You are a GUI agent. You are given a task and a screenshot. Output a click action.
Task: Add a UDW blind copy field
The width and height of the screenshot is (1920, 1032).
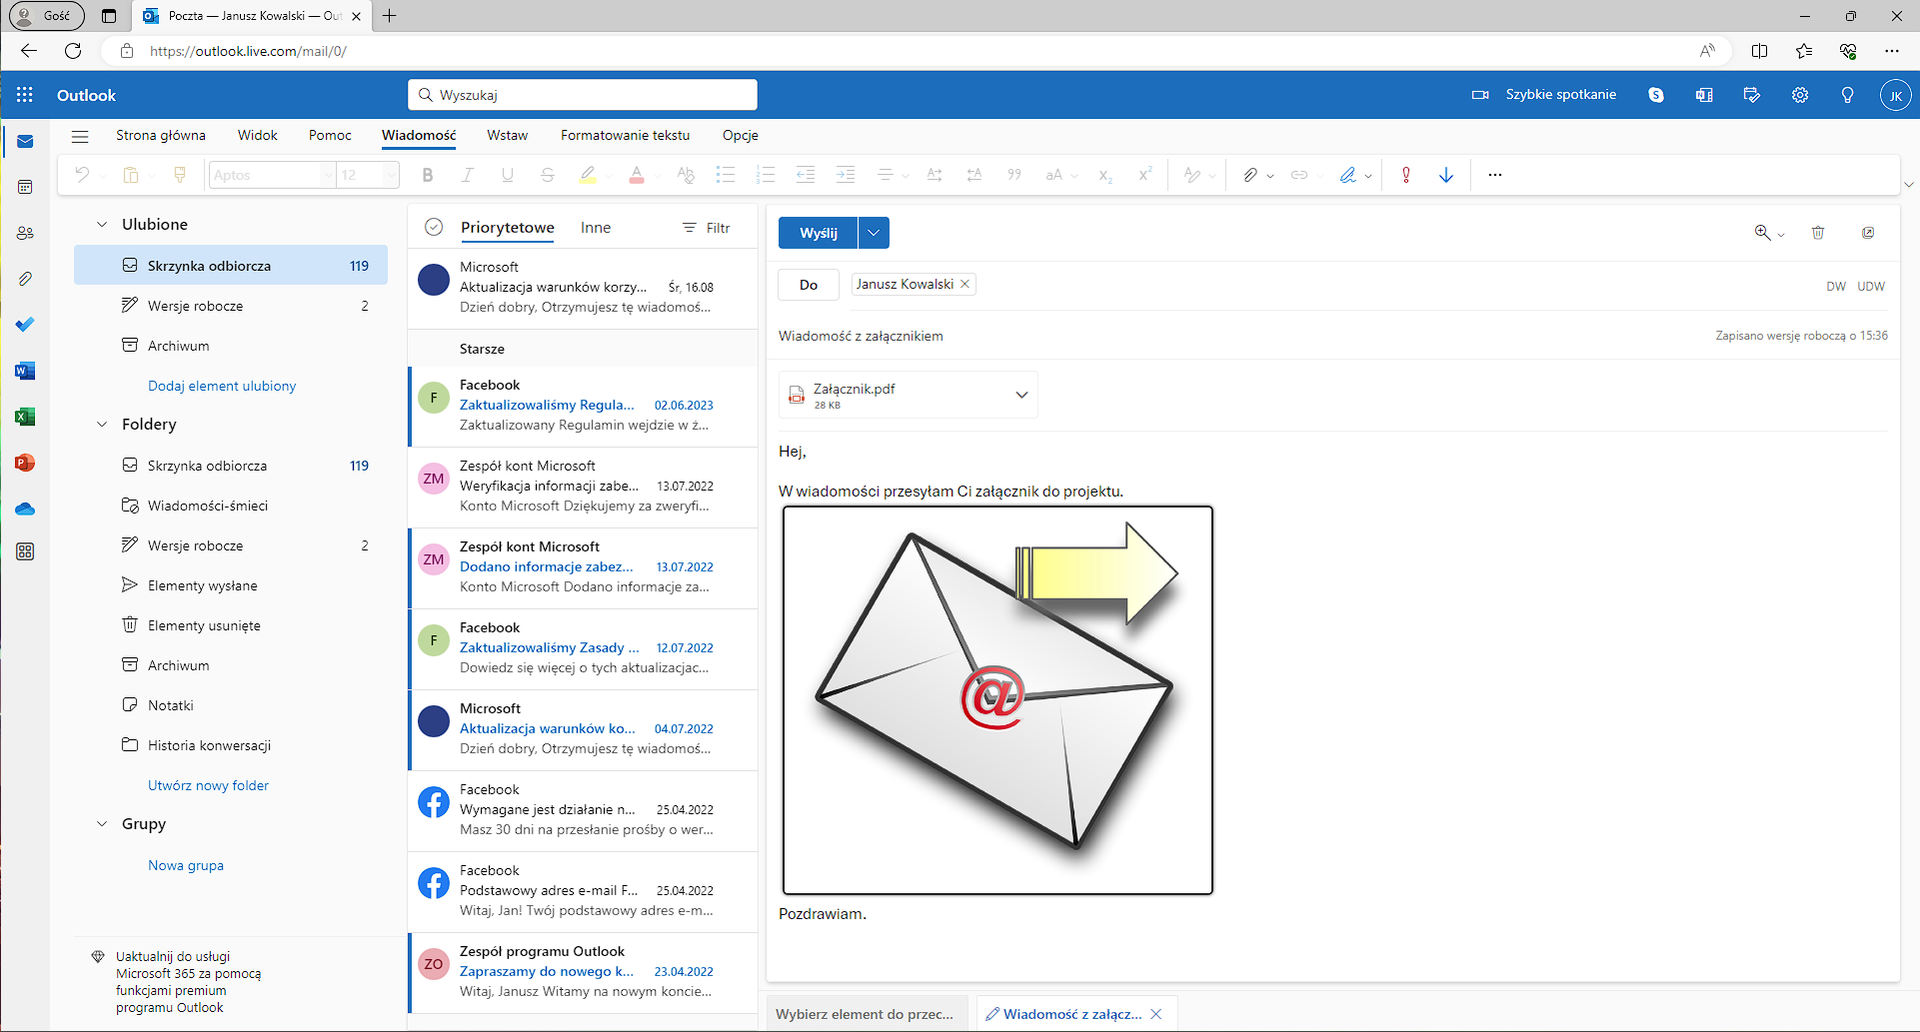pyautogui.click(x=1871, y=286)
